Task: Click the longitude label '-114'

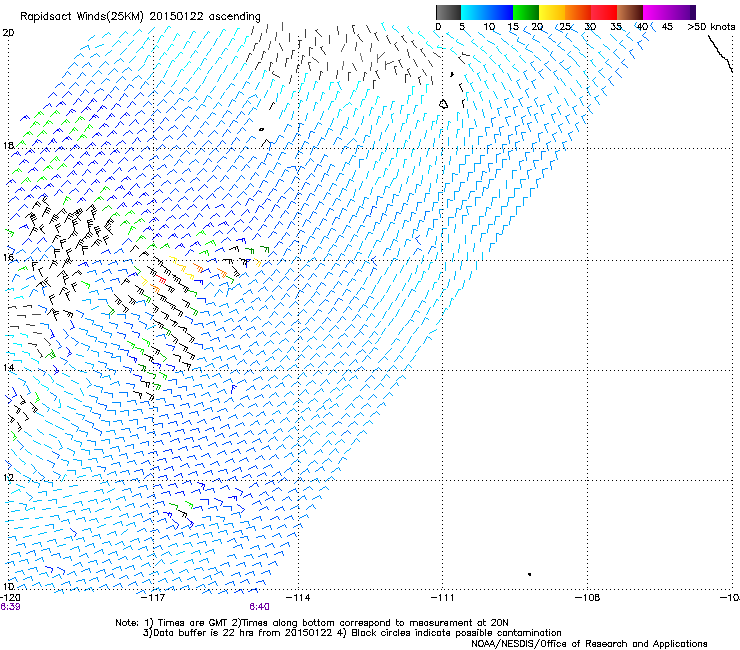Action: [x=298, y=598]
